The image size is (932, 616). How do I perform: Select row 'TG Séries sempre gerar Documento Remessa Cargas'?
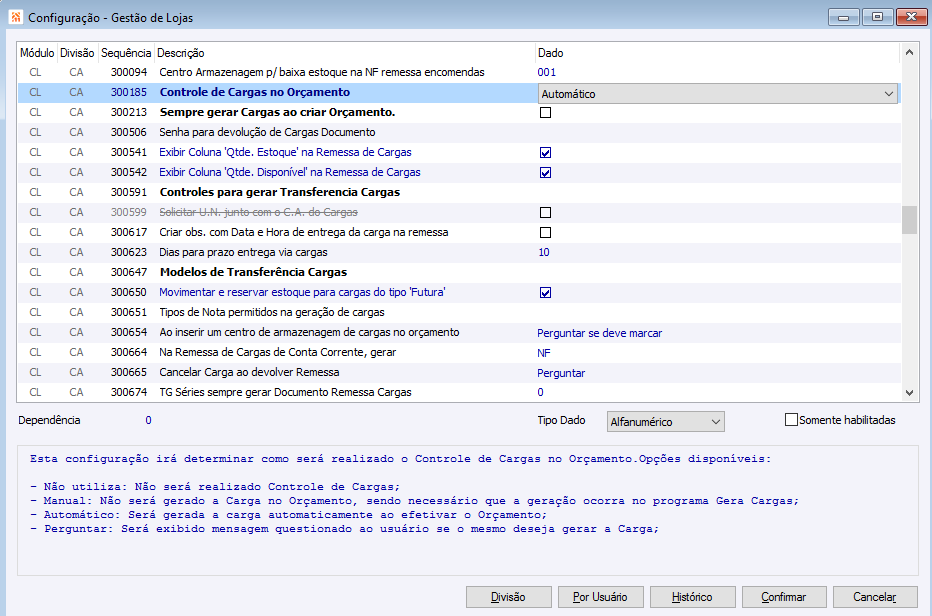459,392
